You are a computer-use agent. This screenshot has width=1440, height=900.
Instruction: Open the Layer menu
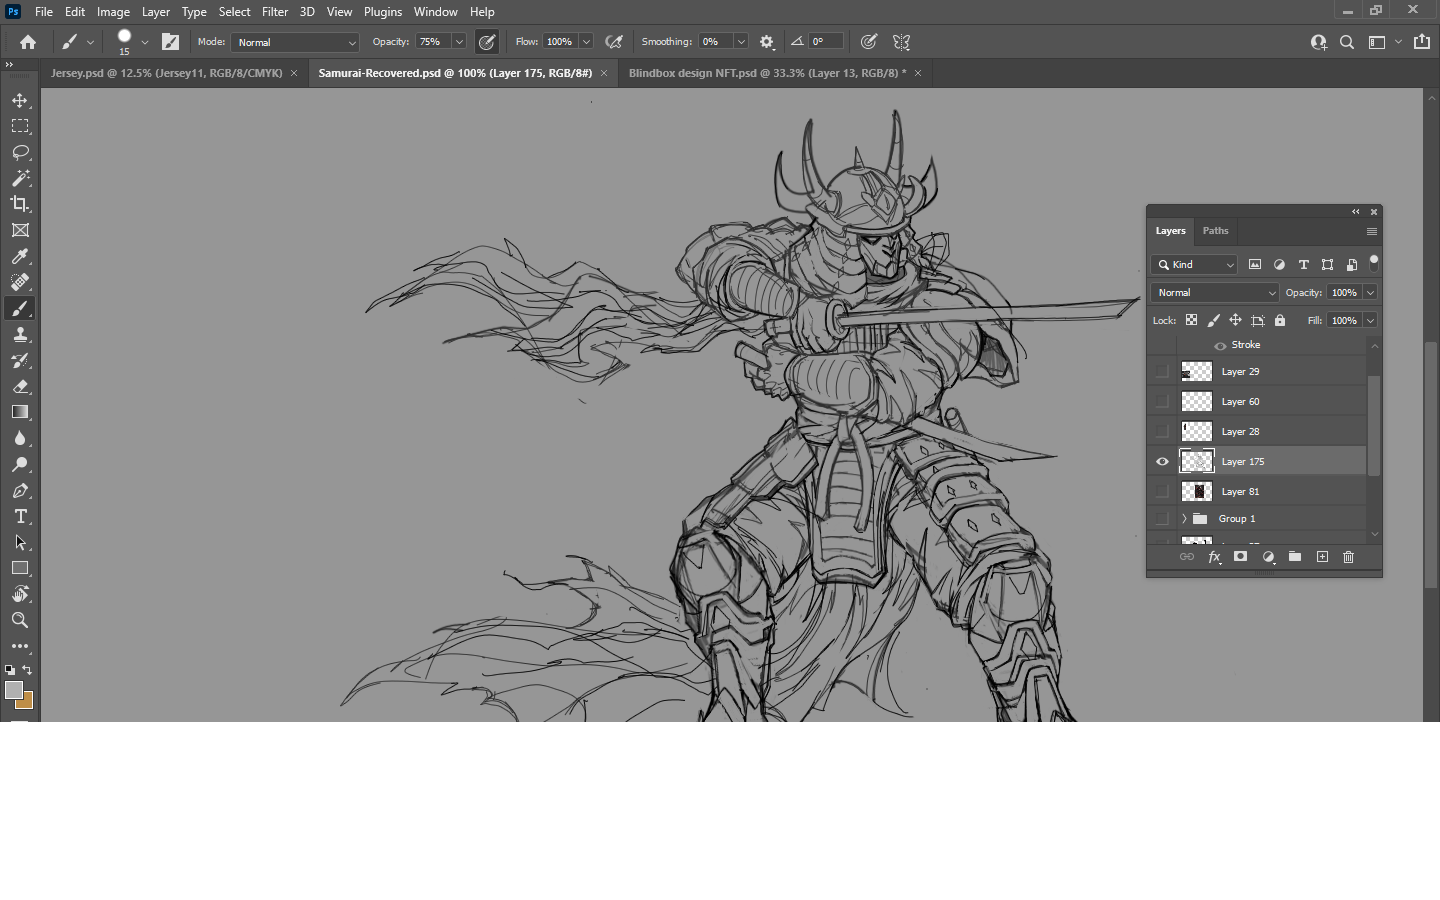[155, 12]
